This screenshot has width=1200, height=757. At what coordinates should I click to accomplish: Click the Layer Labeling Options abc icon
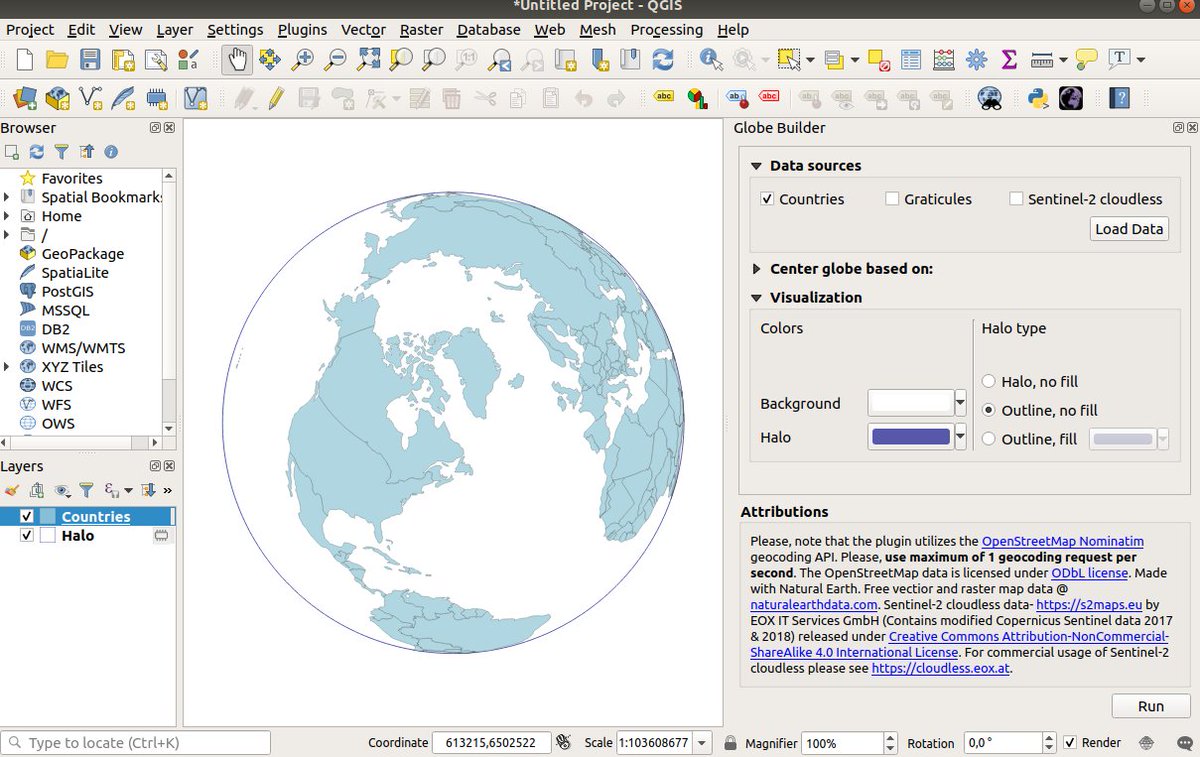pos(664,98)
